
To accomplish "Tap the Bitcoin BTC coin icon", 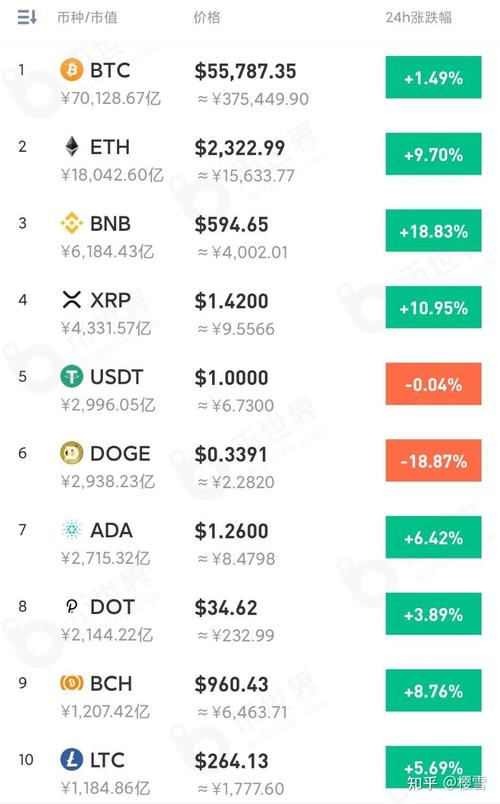I will pos(72,70).
